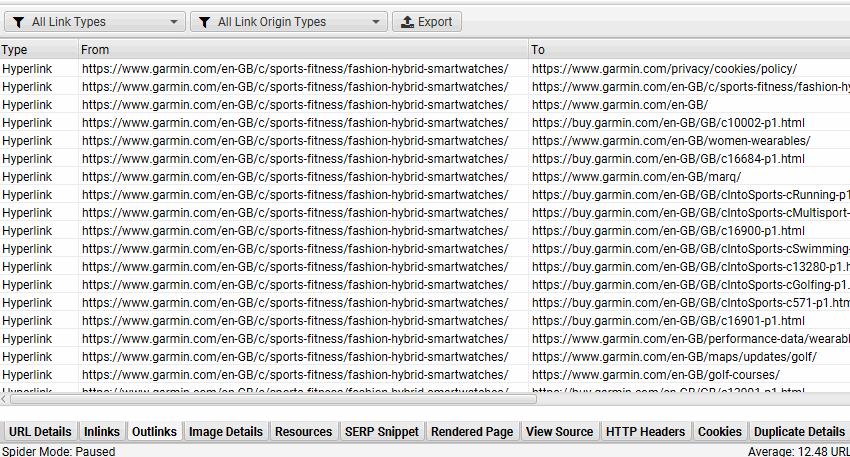Open the All Link Types filter dropdown
The image size is (850, 457).
(94, 21)
